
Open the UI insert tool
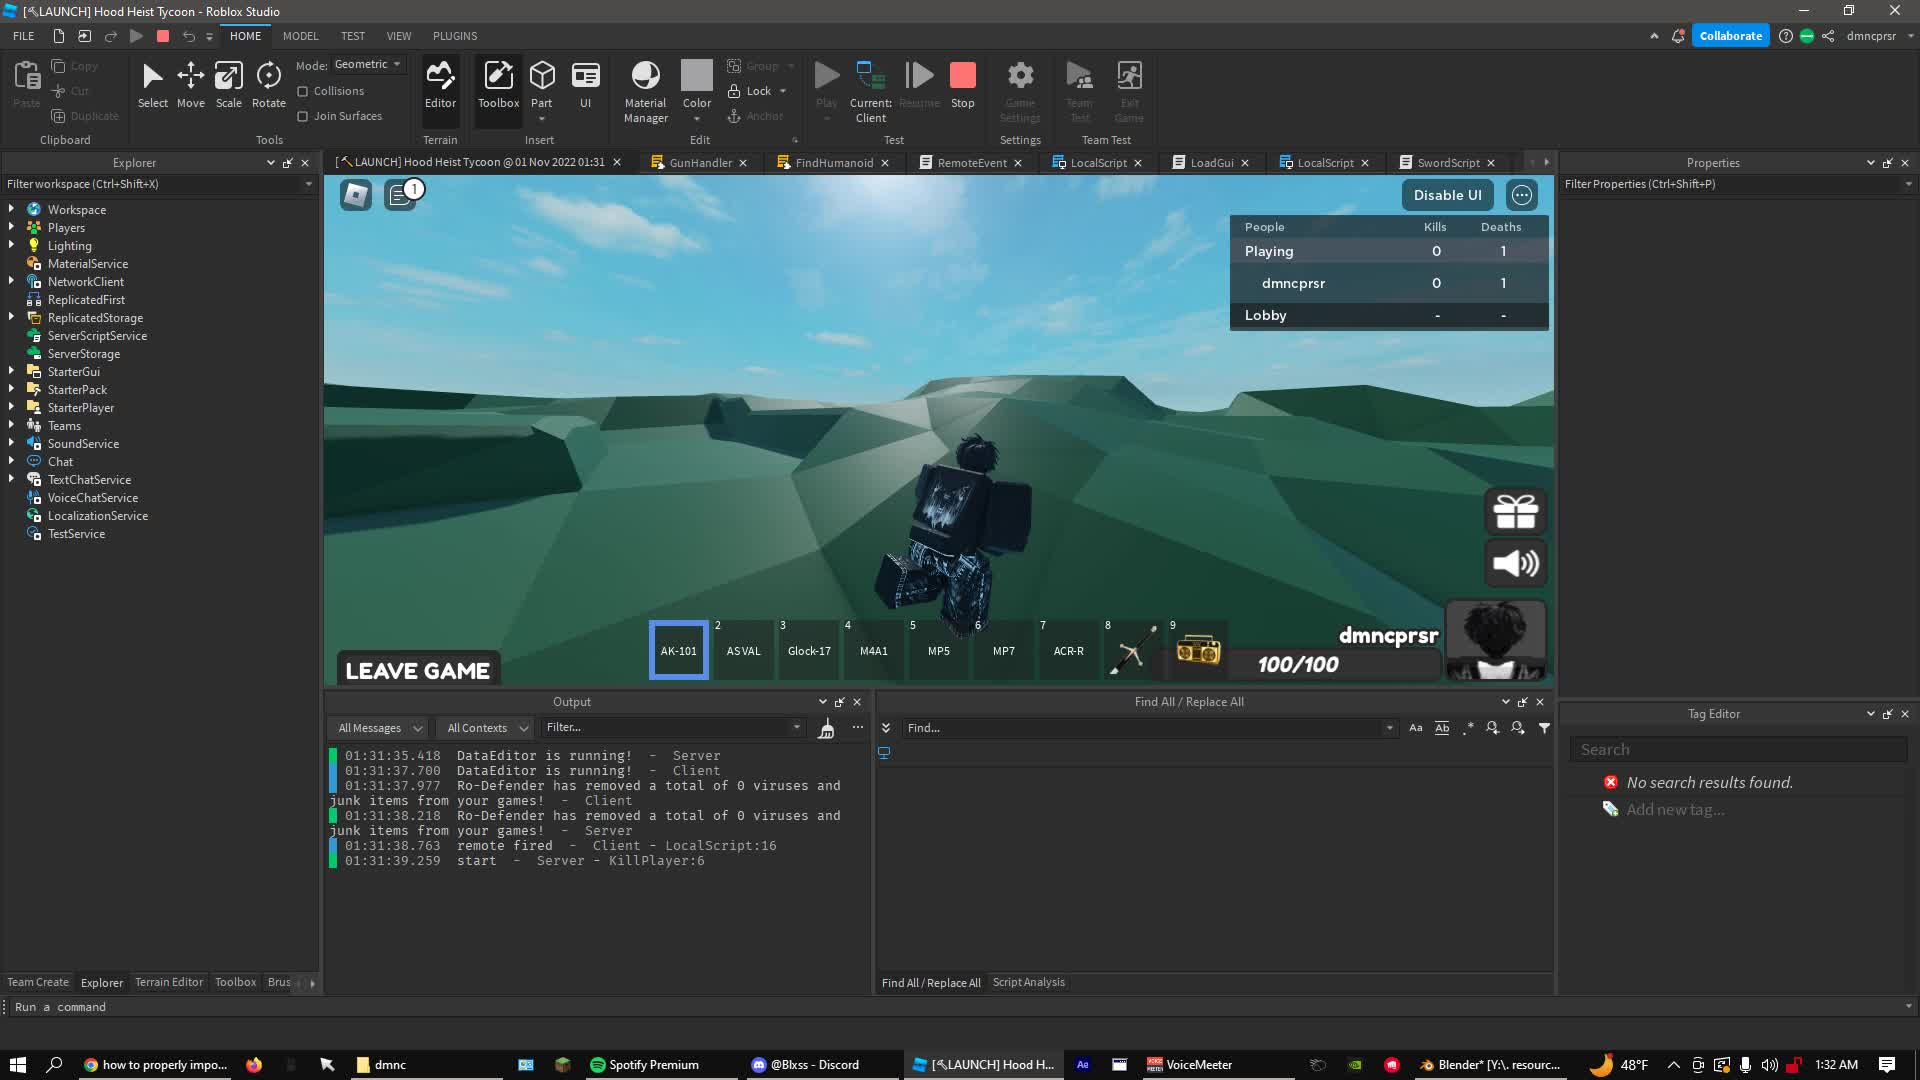coord(585,85)
